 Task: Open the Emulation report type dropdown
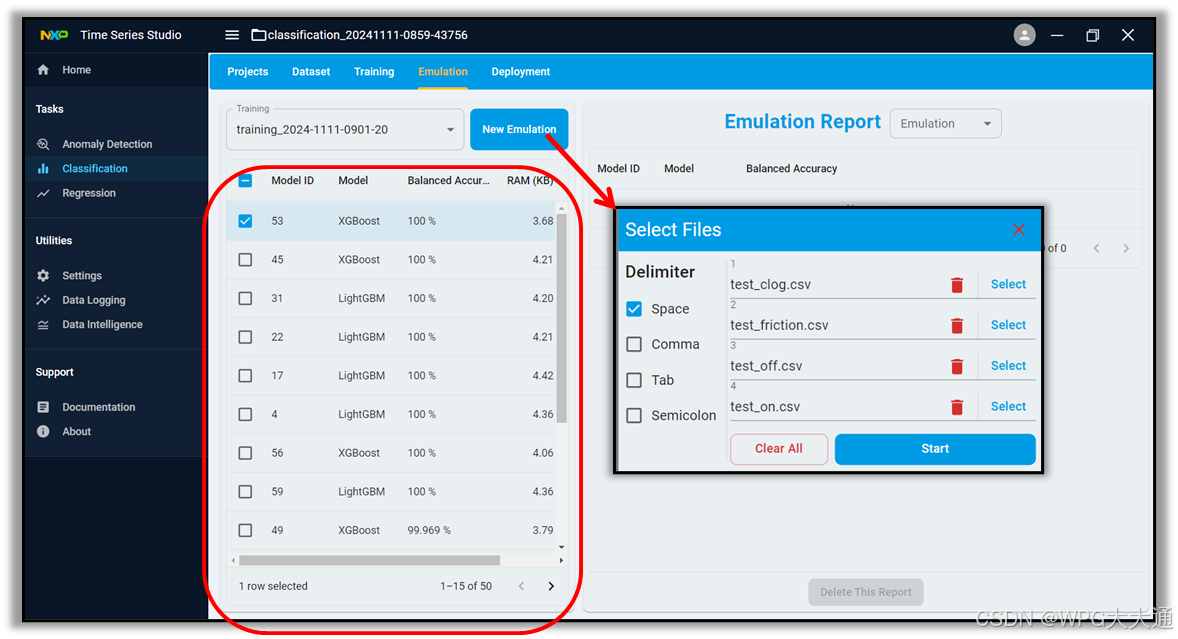pos(945,124)
